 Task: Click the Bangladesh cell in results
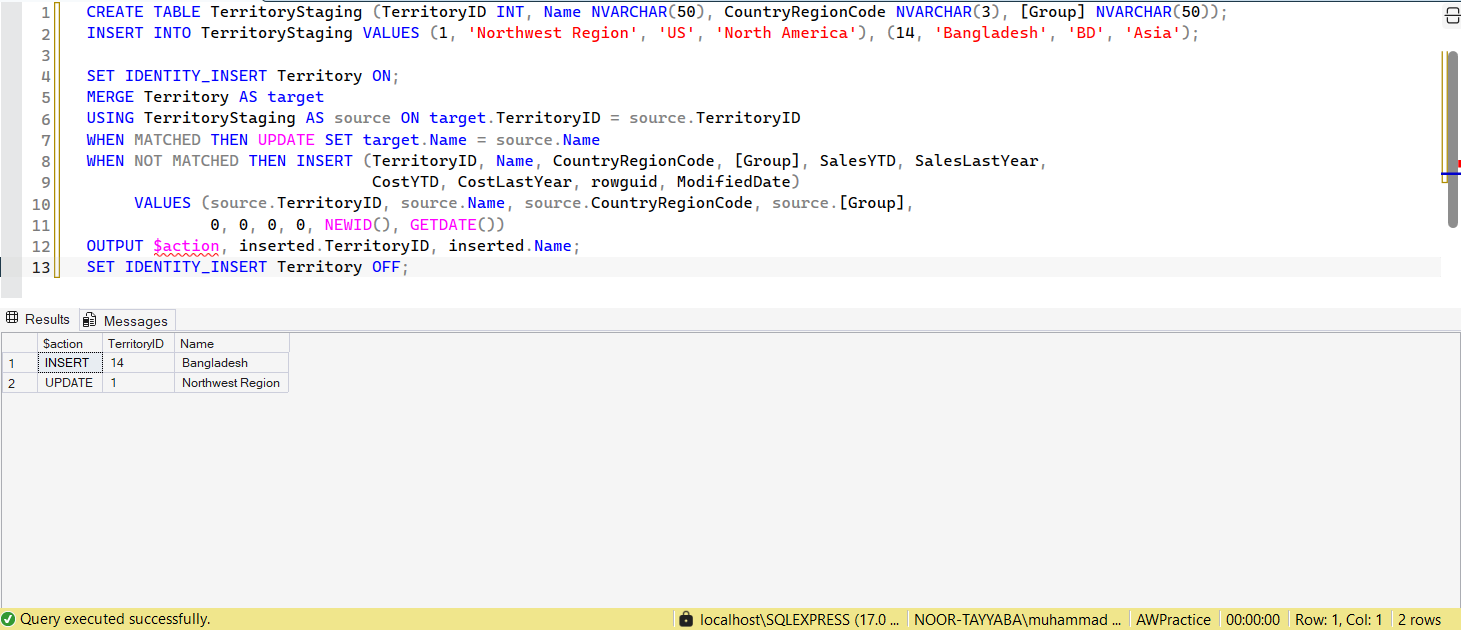coord(232,363)
